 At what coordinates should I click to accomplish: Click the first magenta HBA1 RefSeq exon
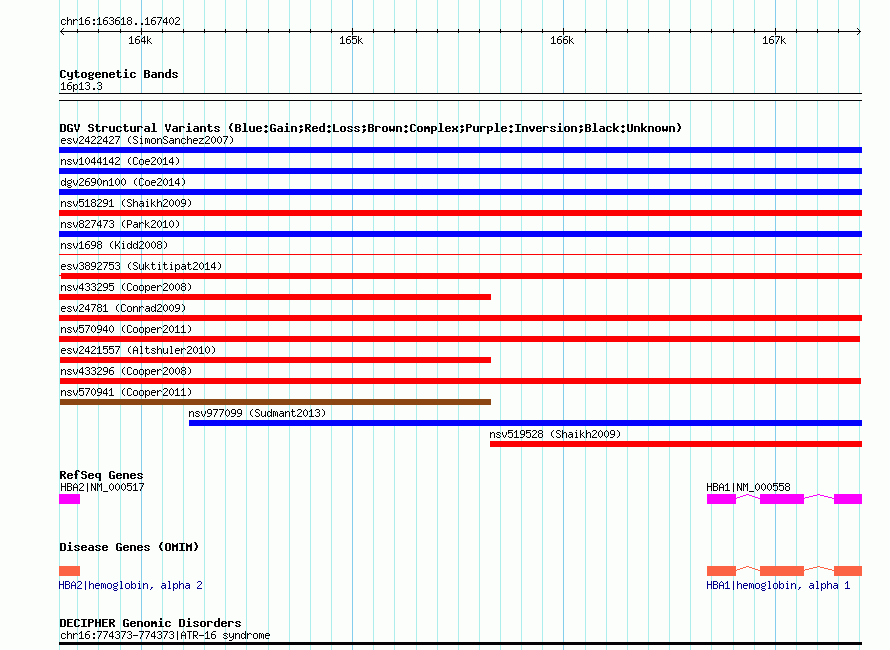coord(721,499)
